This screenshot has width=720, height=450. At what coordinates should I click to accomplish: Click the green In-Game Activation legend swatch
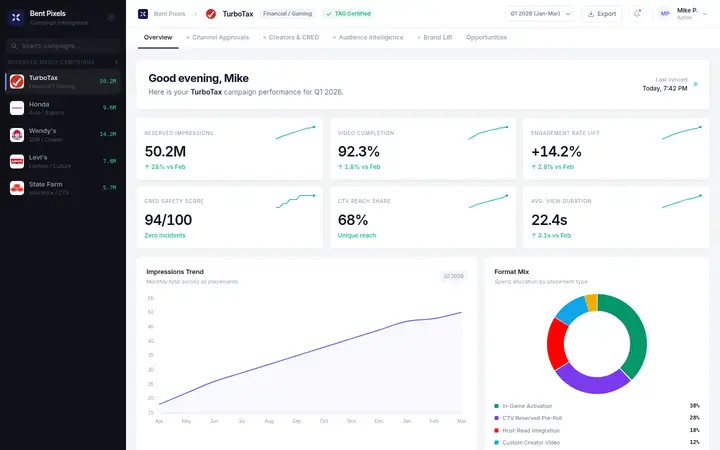(496, 406)
